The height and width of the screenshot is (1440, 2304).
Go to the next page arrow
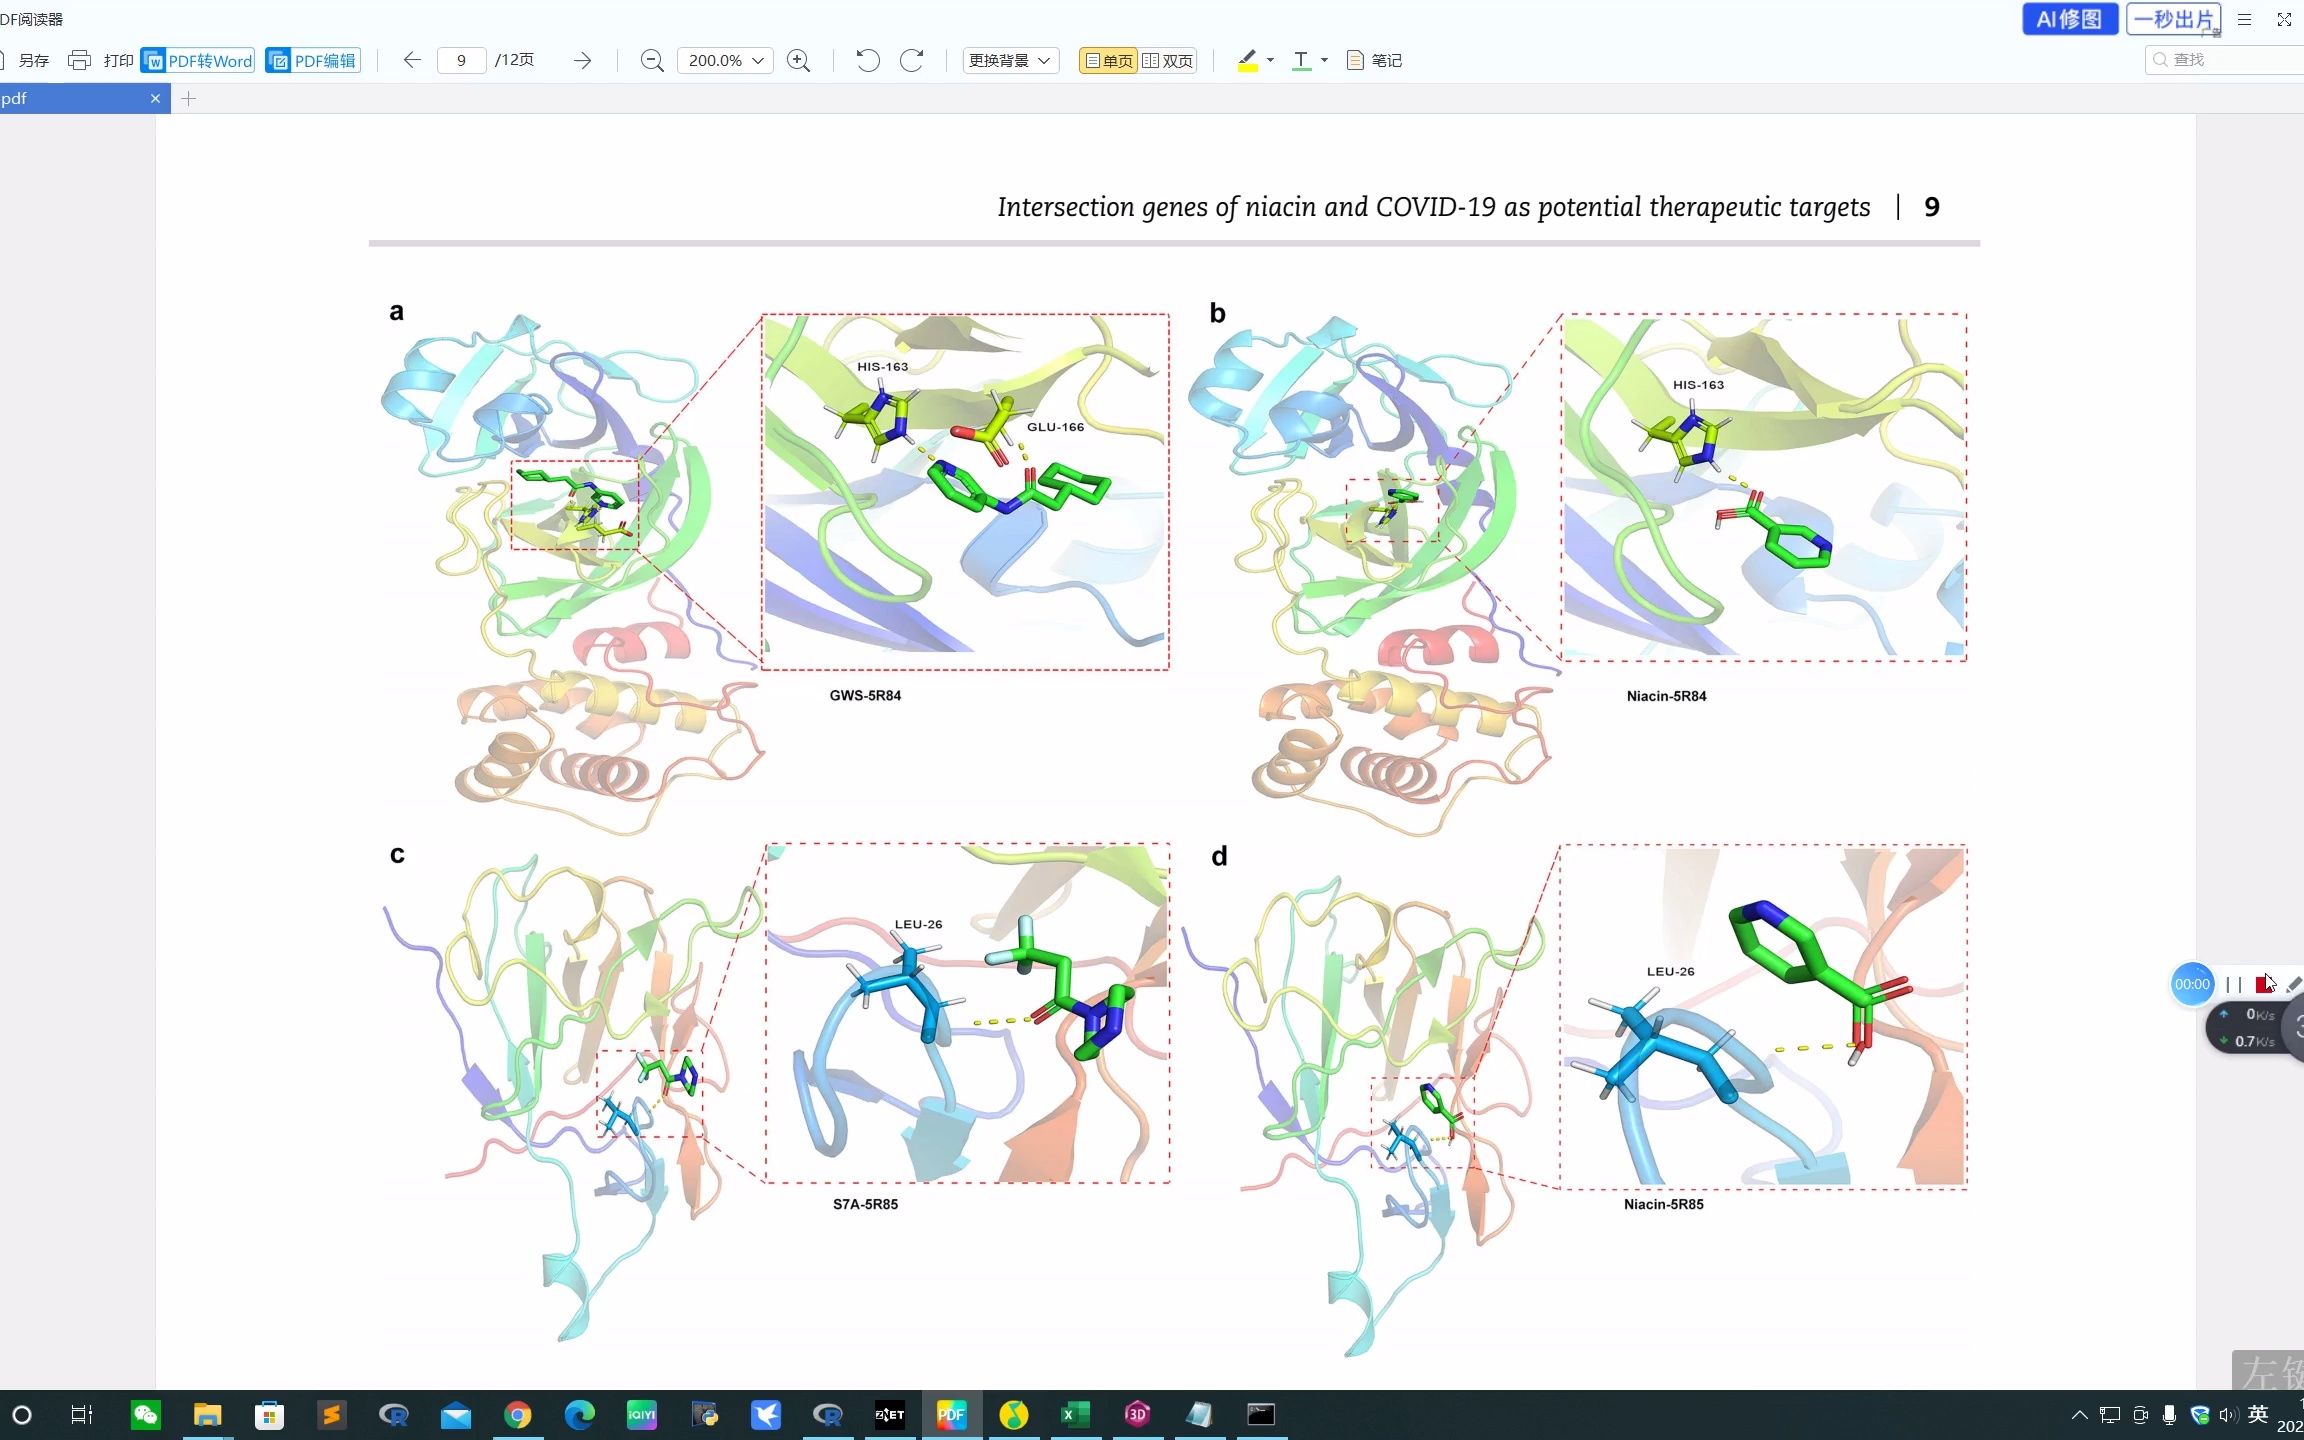pyautogui.click(x=582, y=60)
